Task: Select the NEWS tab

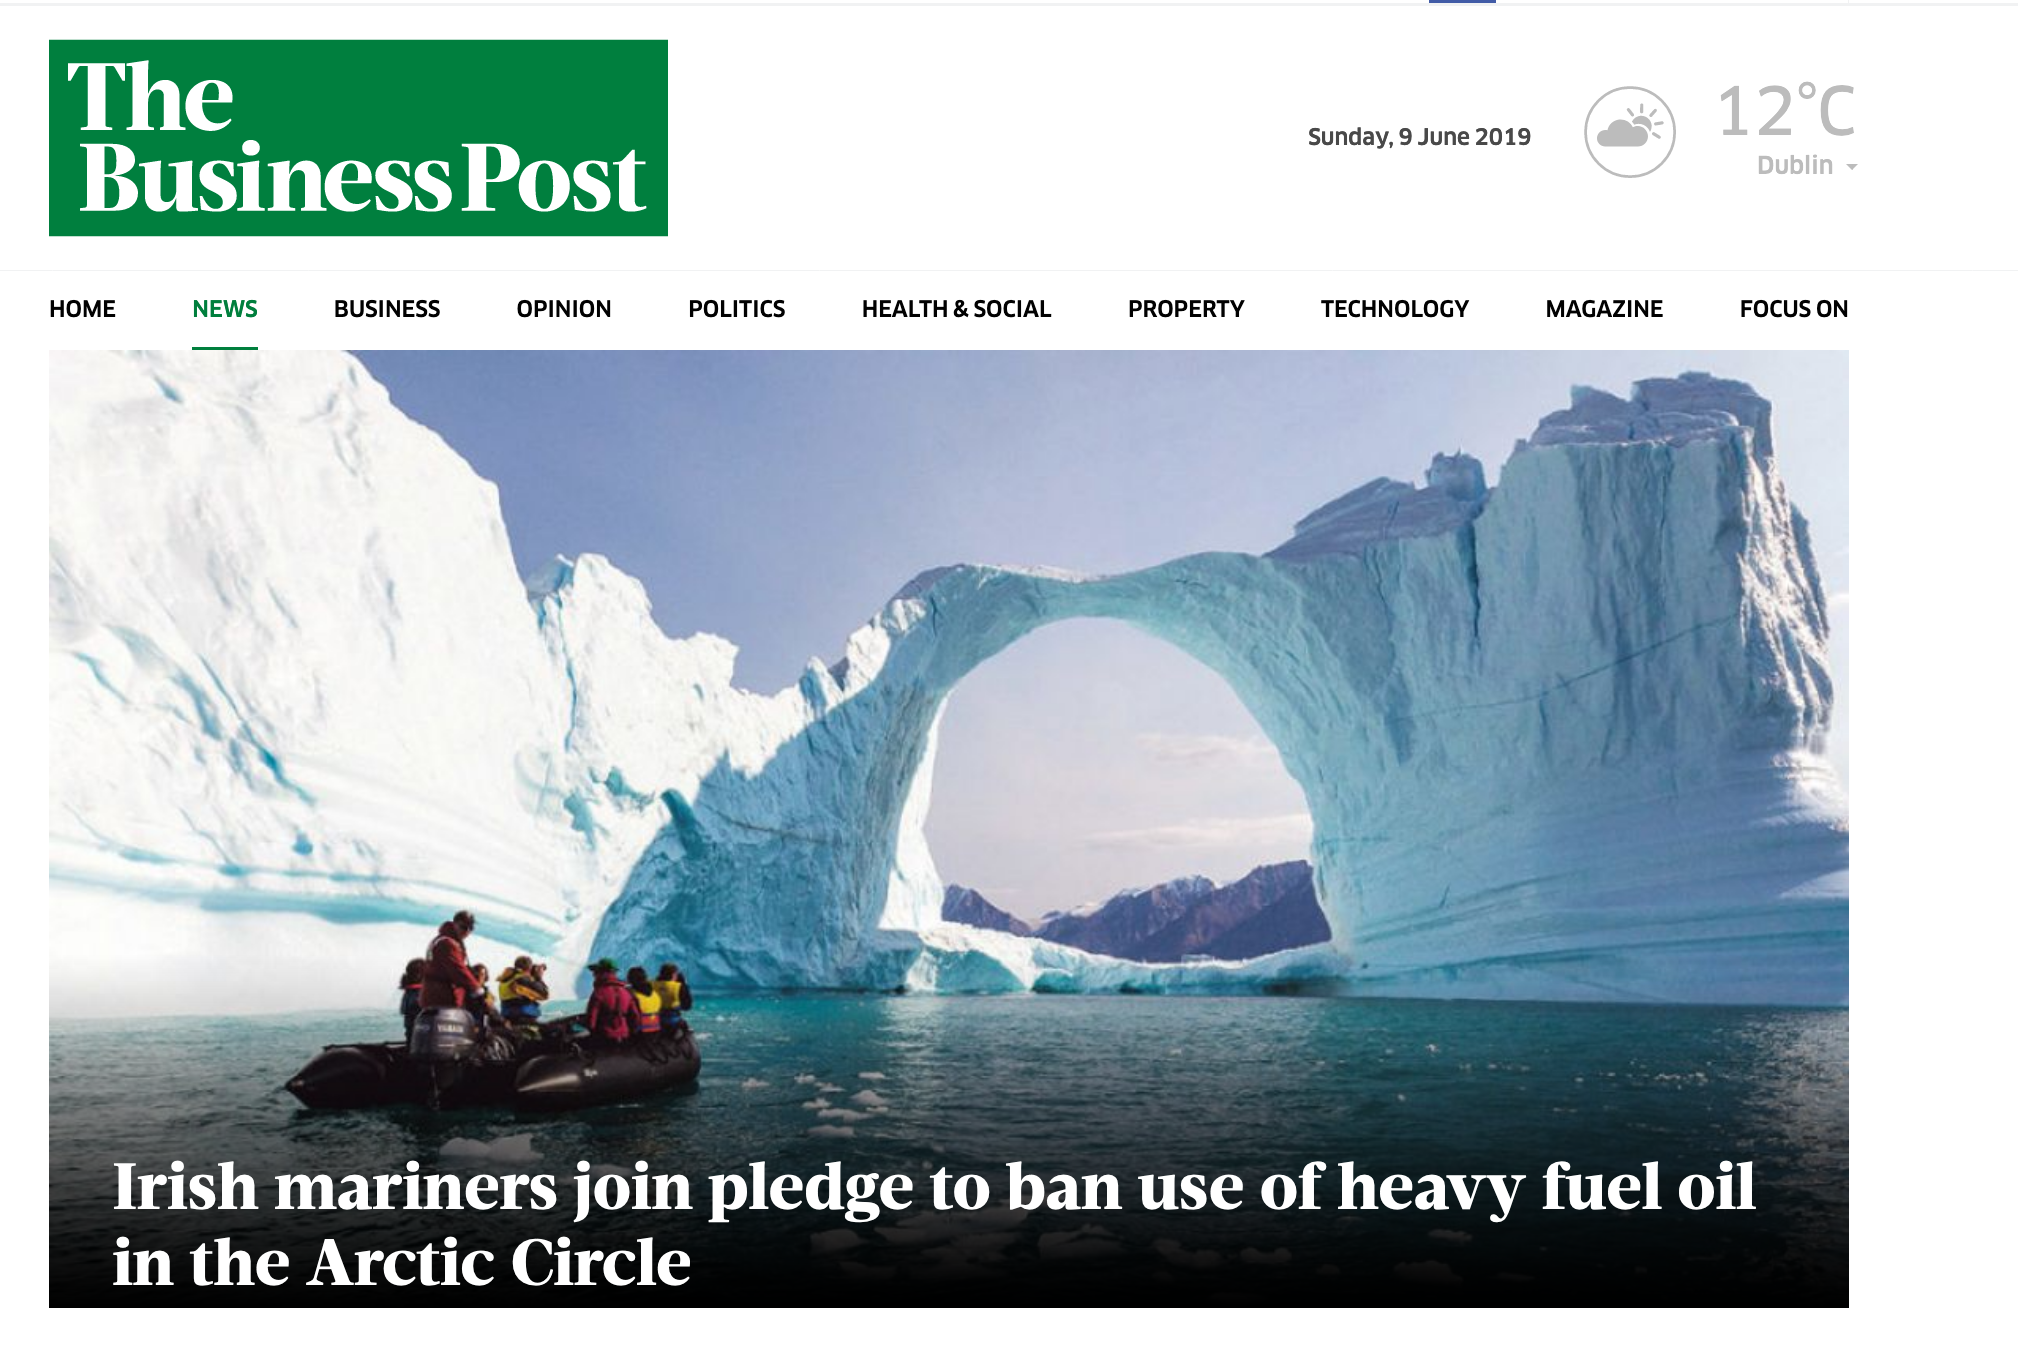Action: pos(225,309)
